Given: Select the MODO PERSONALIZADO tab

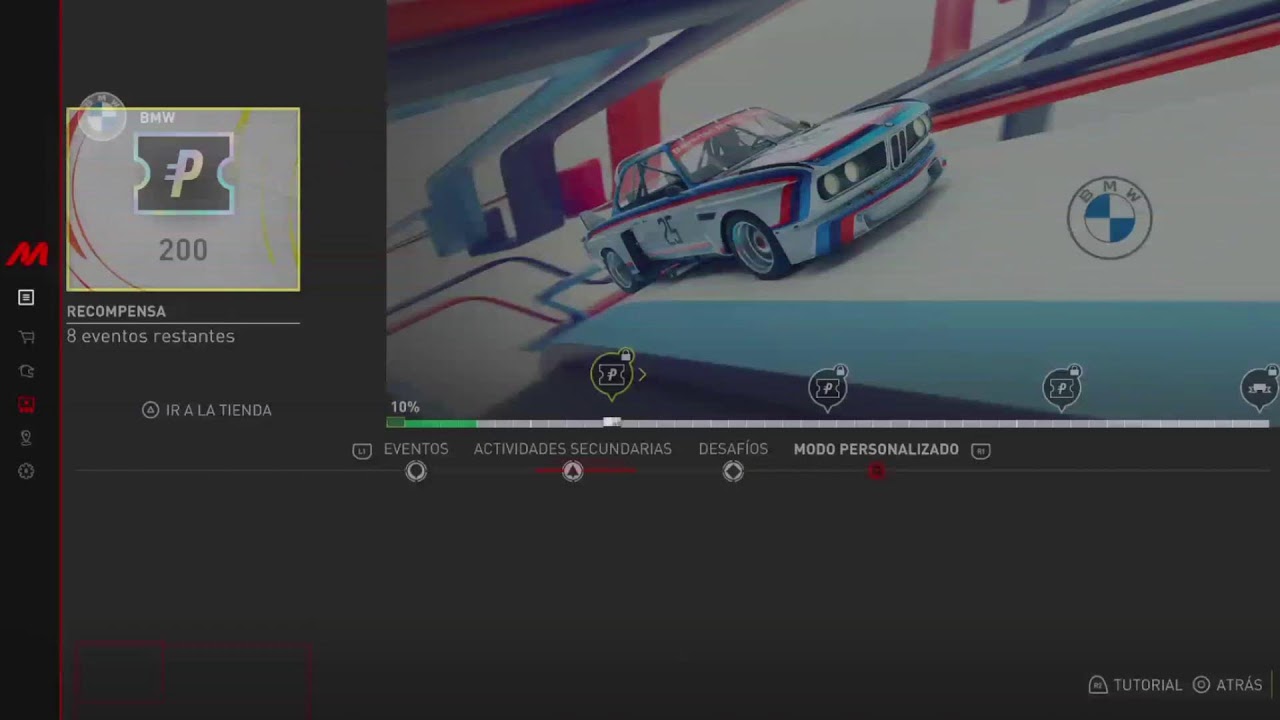Looking at the screenshot, I should (x=876, y=449).
